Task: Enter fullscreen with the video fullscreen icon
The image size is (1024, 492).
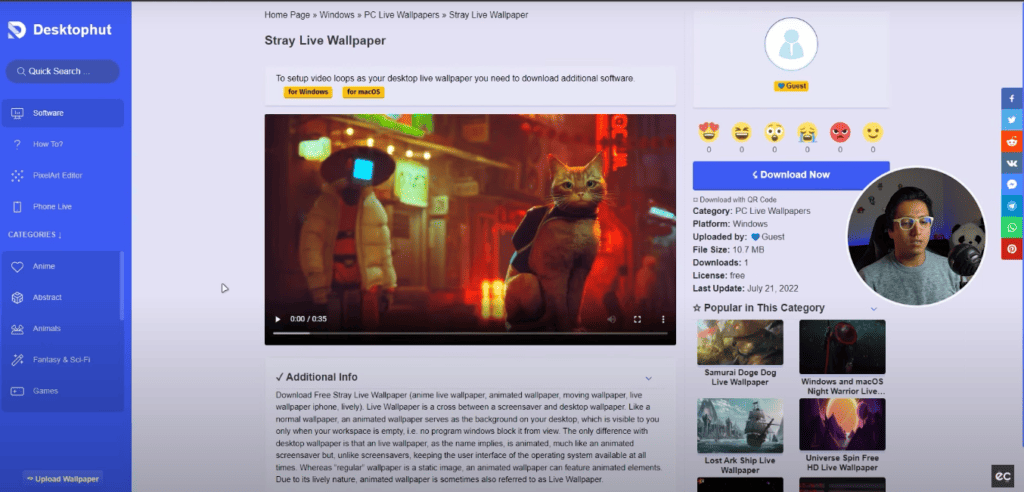Action: coord(637,320)
